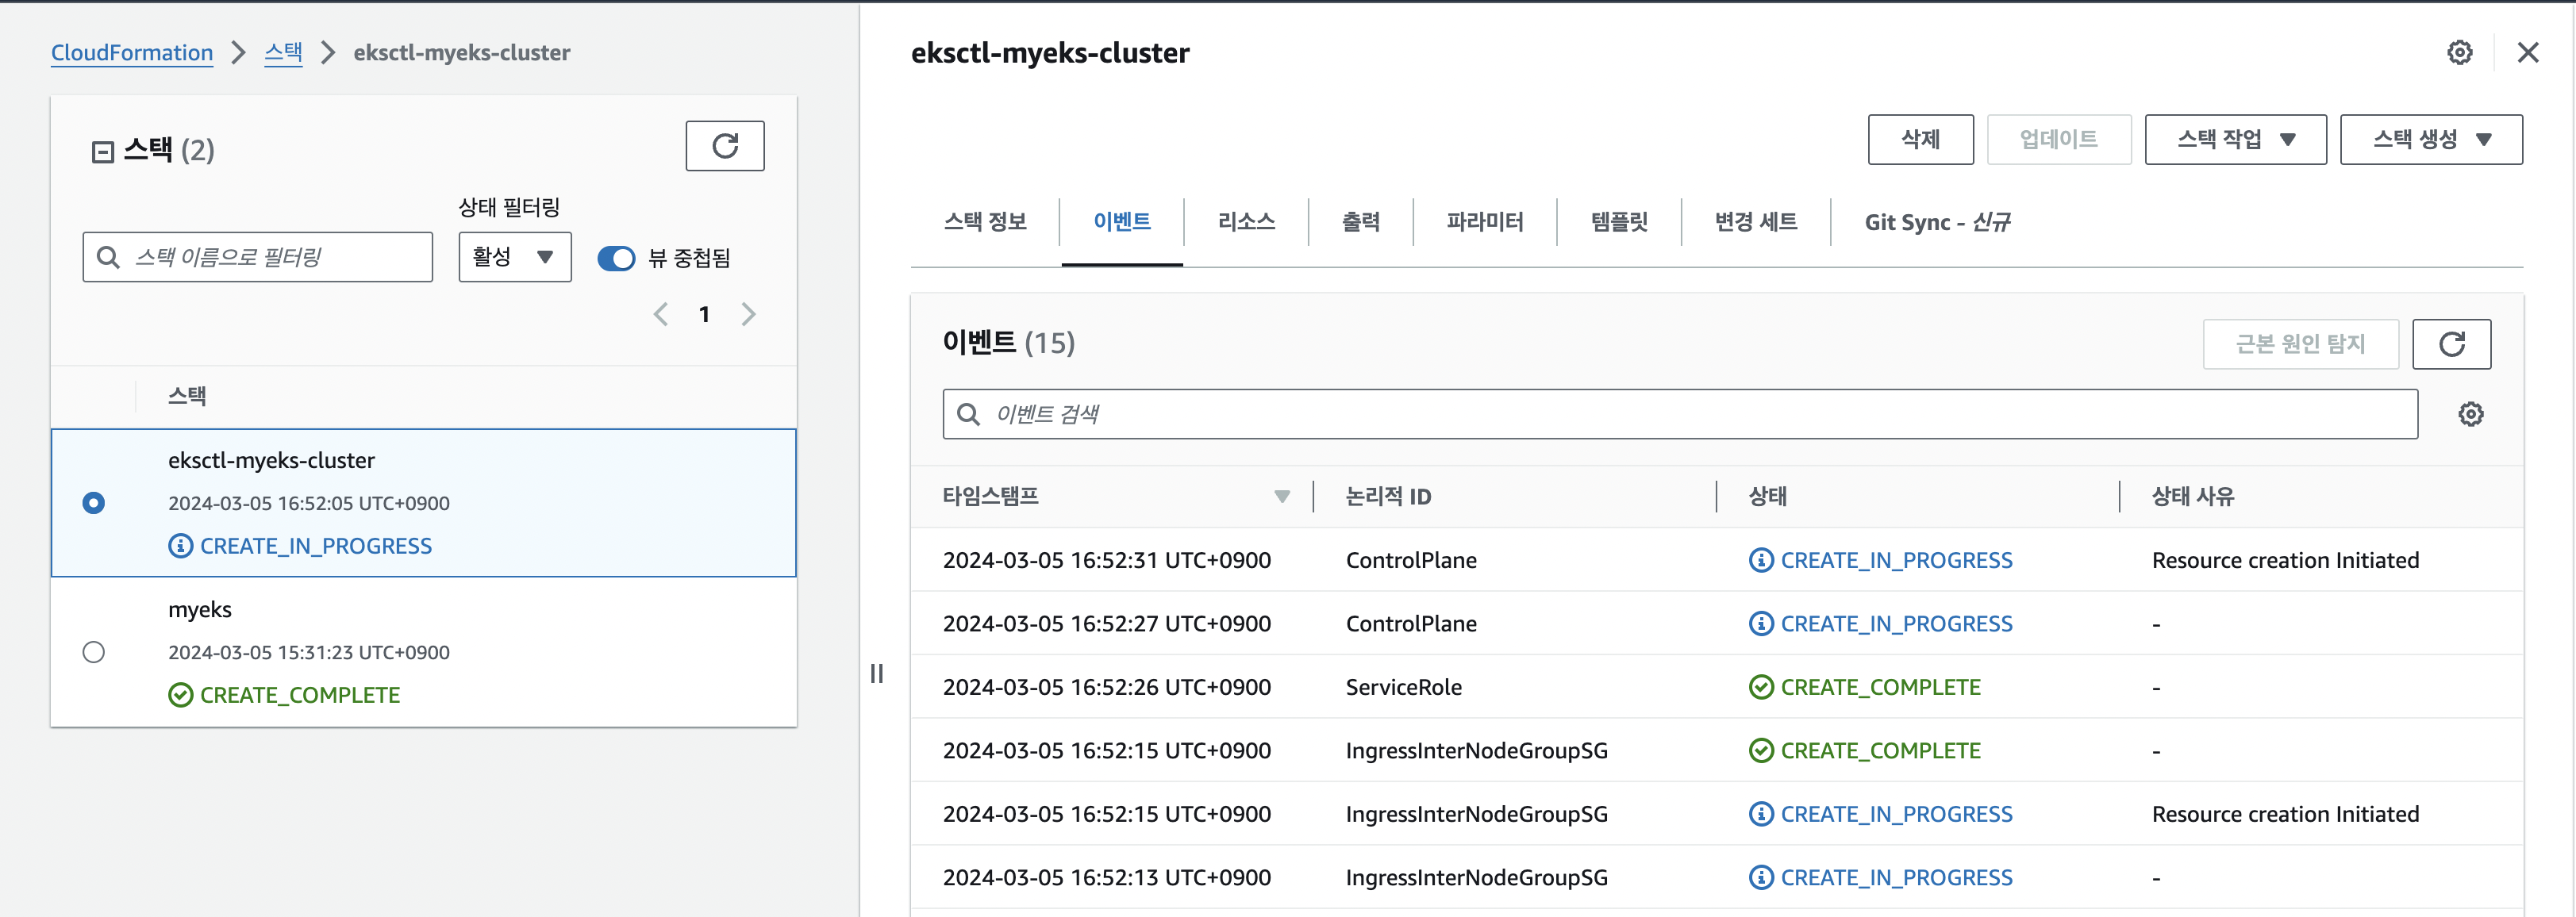This screenshot has width=2576, height=917.
Task: Click the split panel resize handle
Action: point(876,673)
